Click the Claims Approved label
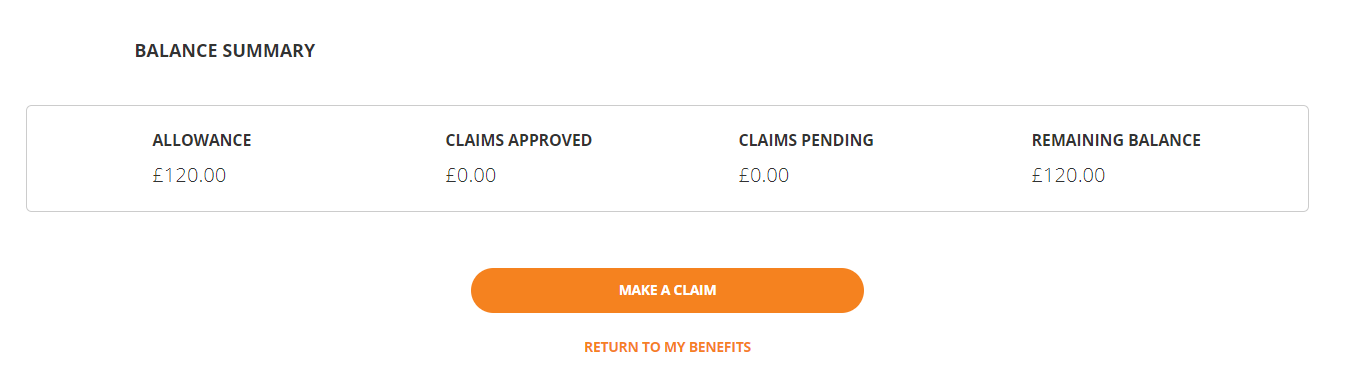Image resolution: width=1353 pixels, height=392 pixels. pos(519,140)
